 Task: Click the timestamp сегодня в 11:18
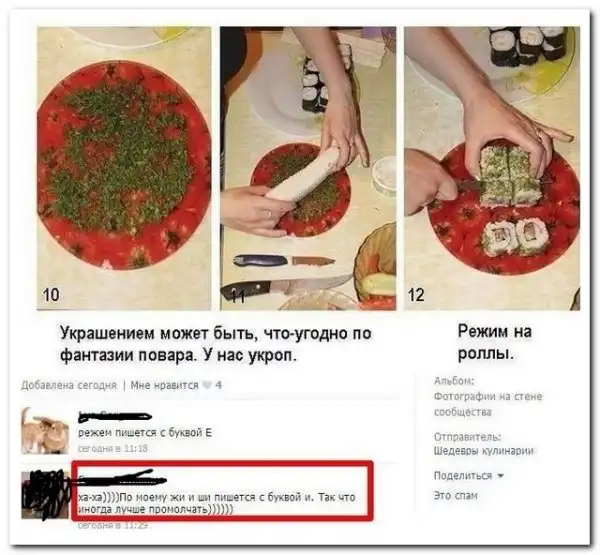(112, 448)
